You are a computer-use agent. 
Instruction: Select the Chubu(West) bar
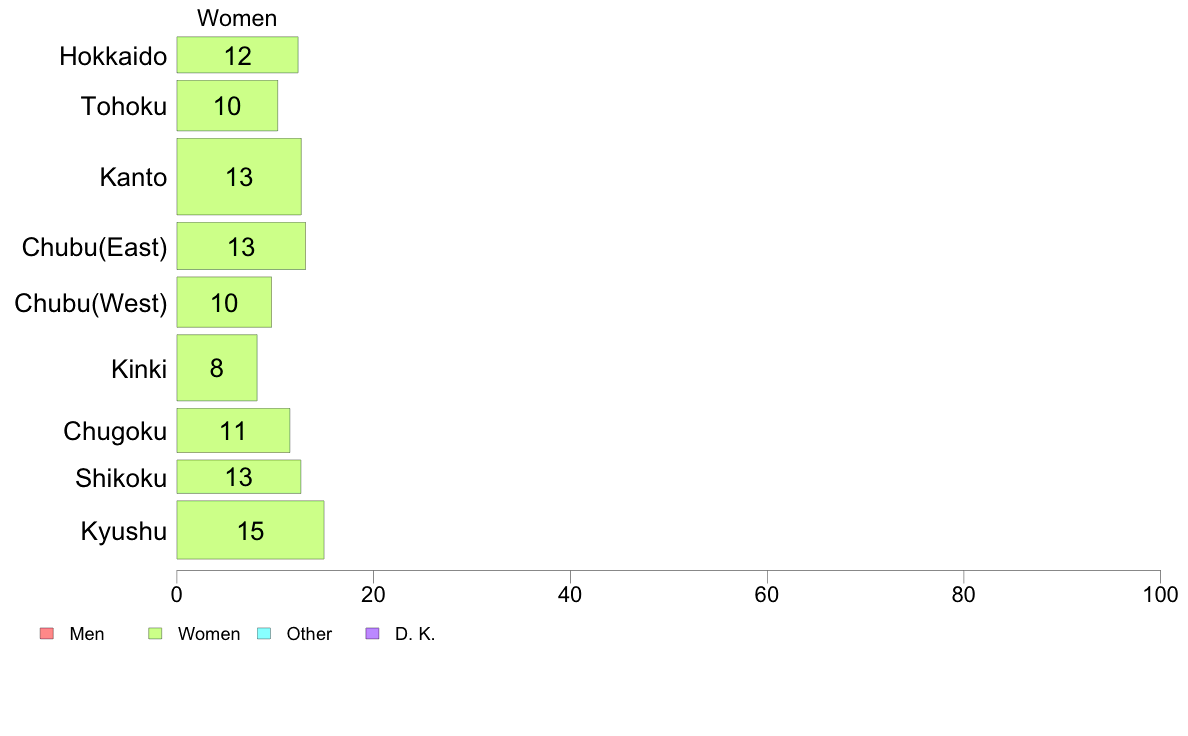tap(224, 302)
